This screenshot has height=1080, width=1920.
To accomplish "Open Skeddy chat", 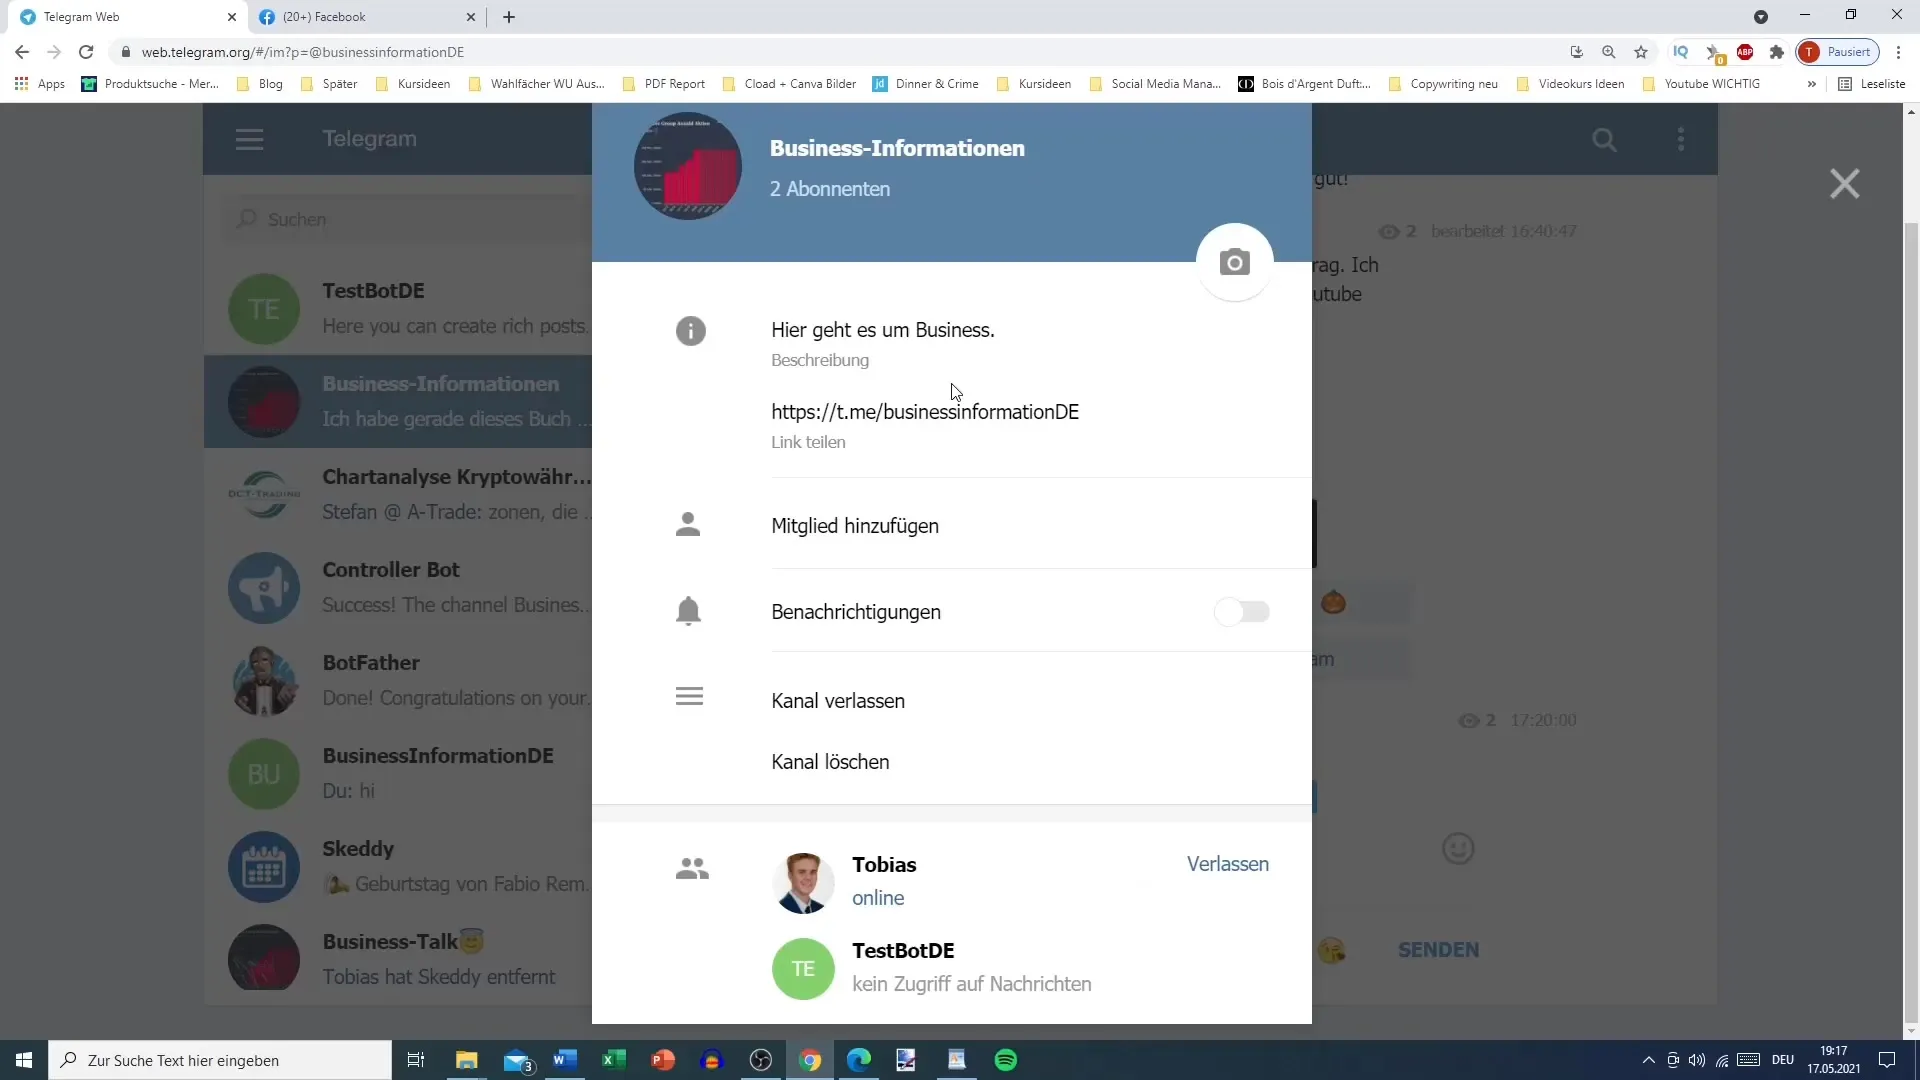I will click(398, 867).
